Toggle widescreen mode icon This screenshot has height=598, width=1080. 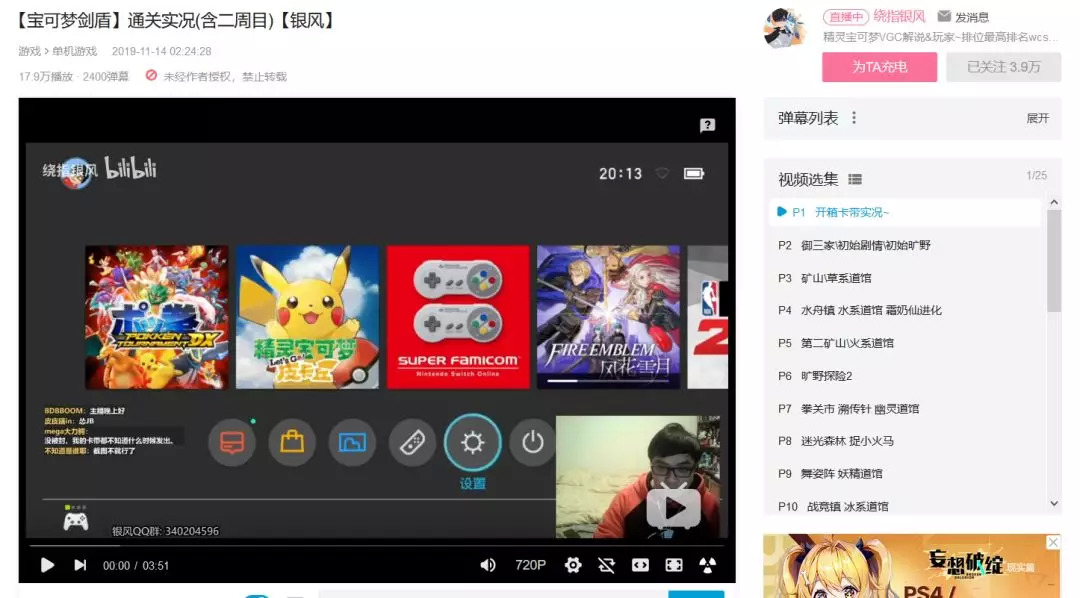[640, 566]
